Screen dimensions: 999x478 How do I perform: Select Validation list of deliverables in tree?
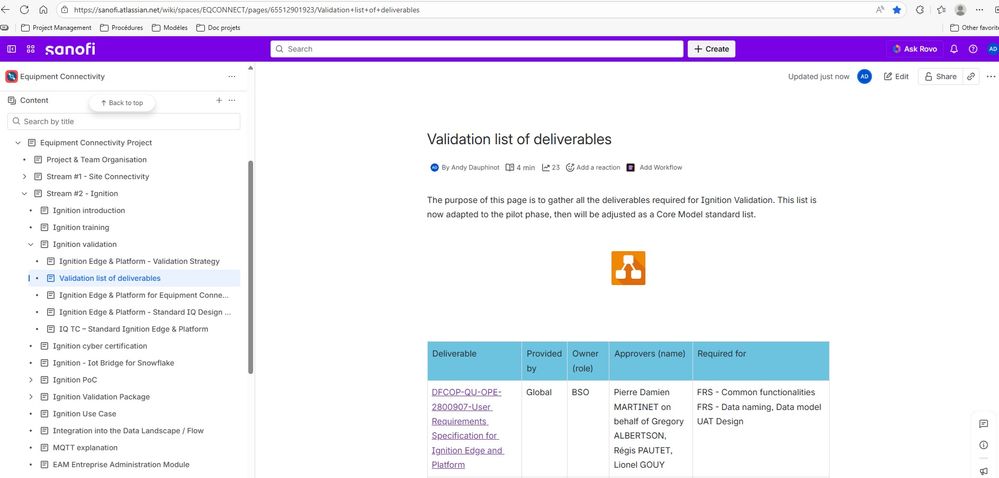pos(110,279)
